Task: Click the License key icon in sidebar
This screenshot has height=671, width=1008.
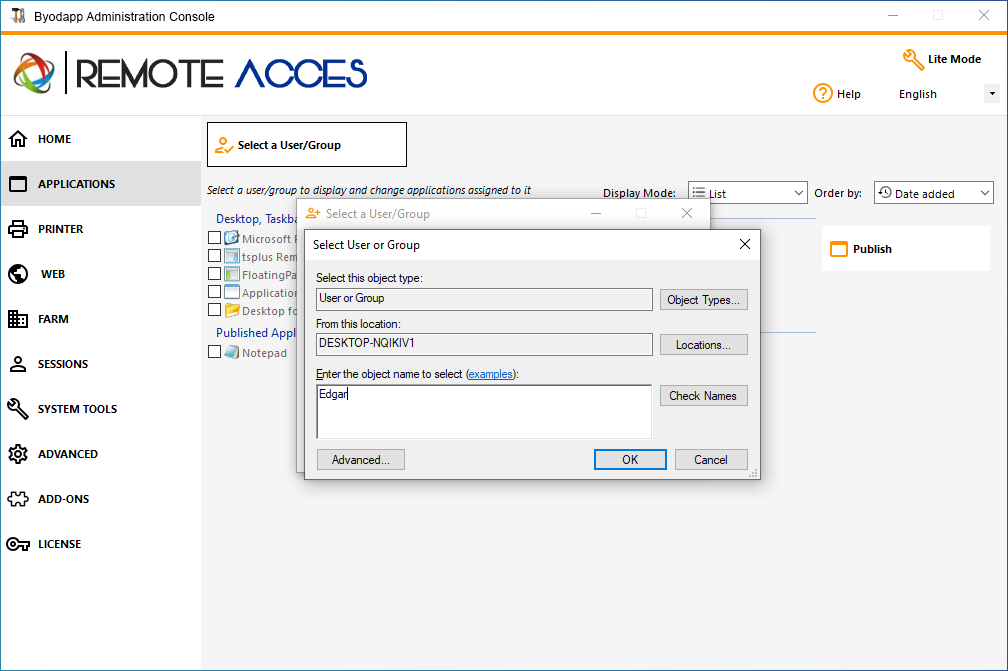Action: [x=18, y=544]
